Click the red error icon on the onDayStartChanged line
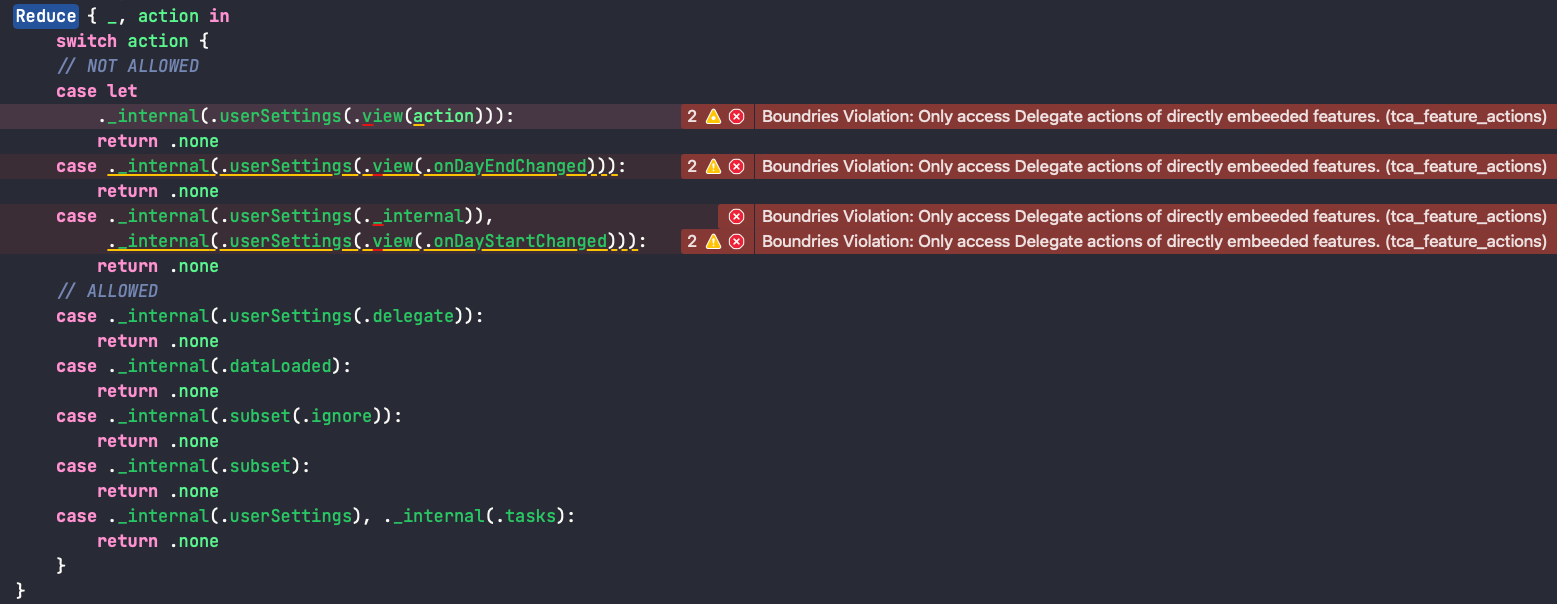Screen dimensions: 1557x604 736,241
